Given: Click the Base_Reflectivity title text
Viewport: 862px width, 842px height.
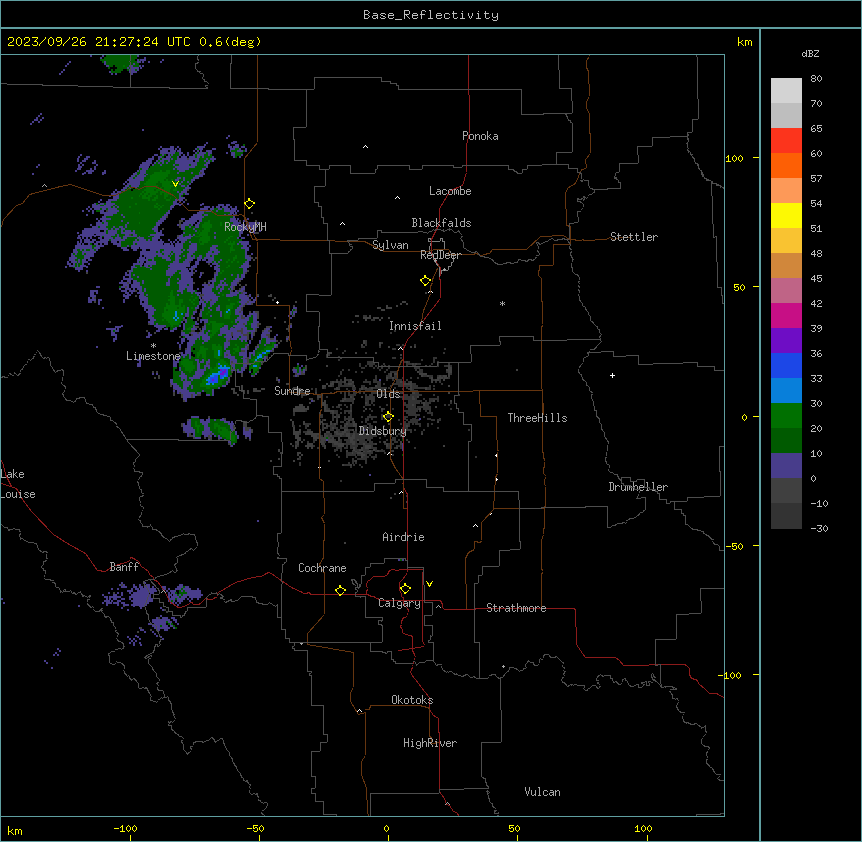Looking at the screenshot, I should (431, 15).
